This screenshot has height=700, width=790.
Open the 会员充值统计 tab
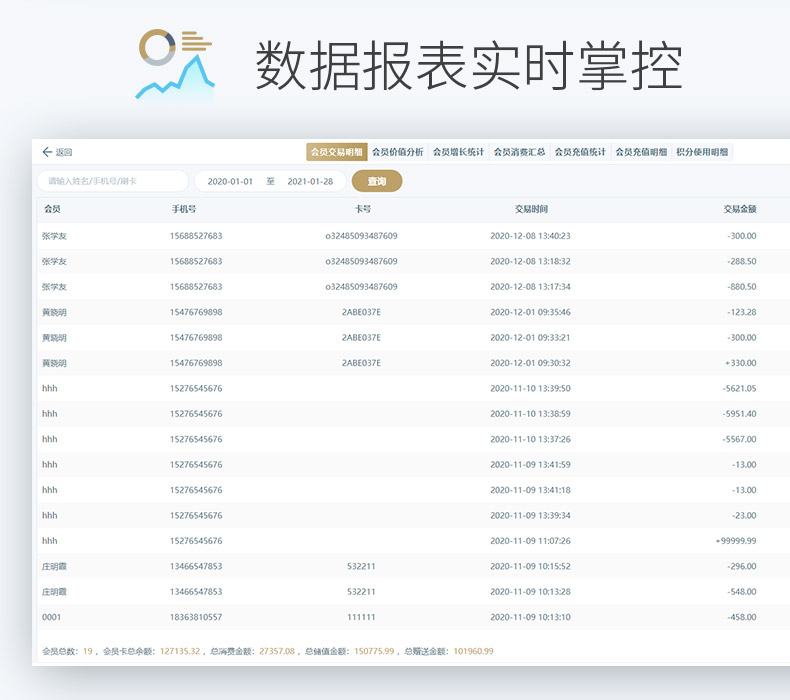[580, 152]
